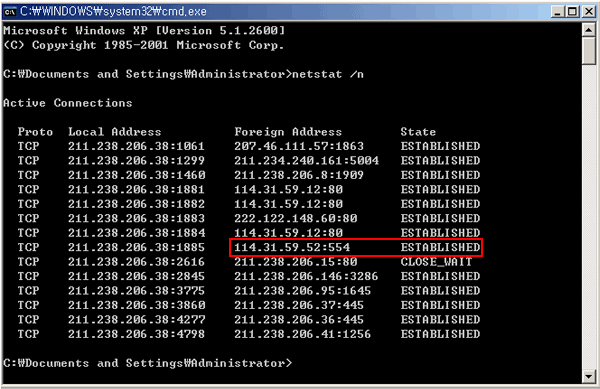Close the cmd.exe window

[x=589, y=12]
